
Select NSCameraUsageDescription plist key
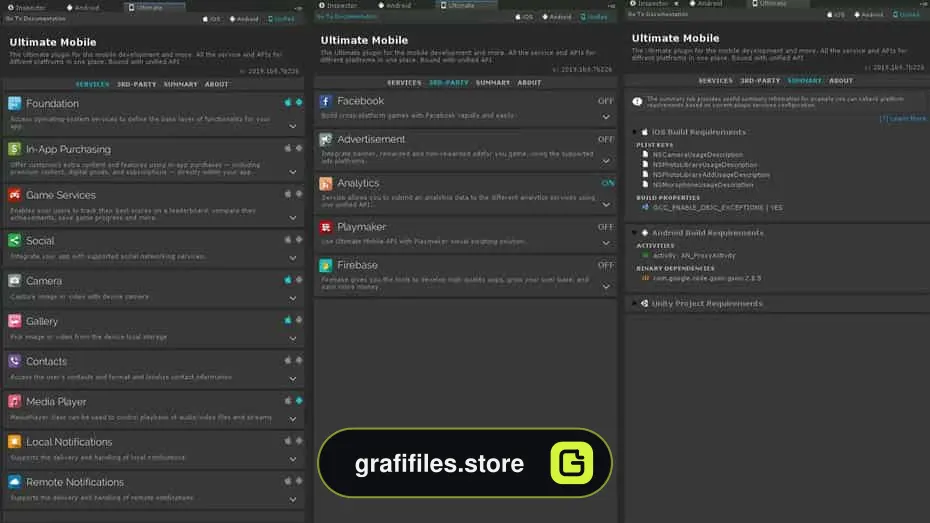click(698, 155)
